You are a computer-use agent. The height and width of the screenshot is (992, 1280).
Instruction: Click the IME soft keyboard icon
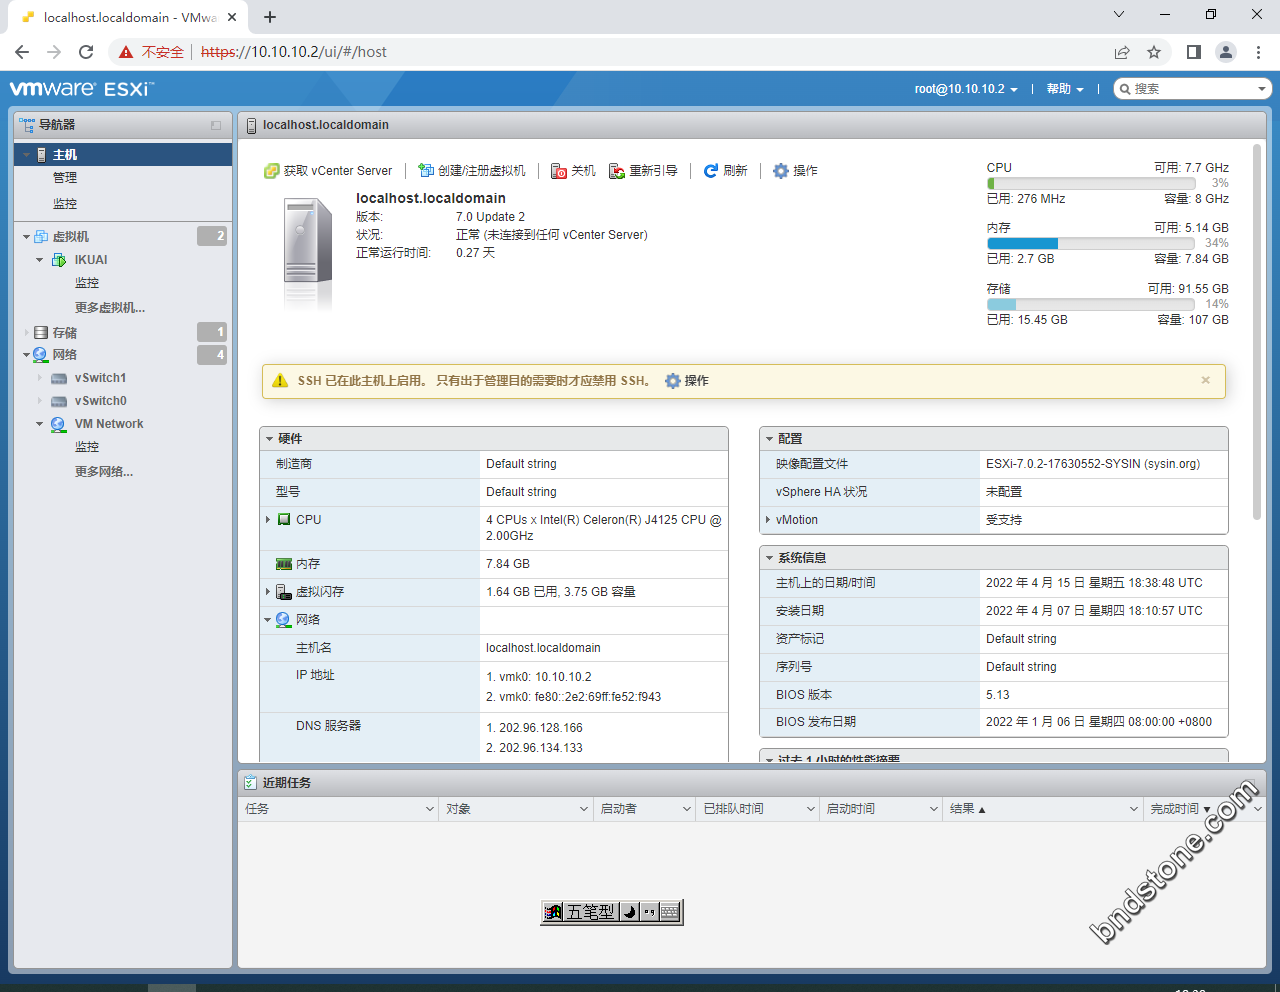(670, 912)
